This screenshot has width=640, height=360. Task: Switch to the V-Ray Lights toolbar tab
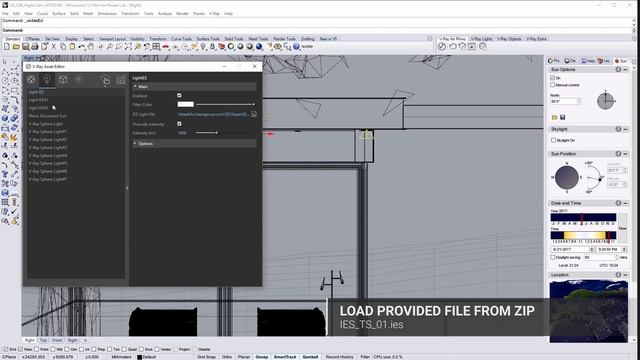481,39
